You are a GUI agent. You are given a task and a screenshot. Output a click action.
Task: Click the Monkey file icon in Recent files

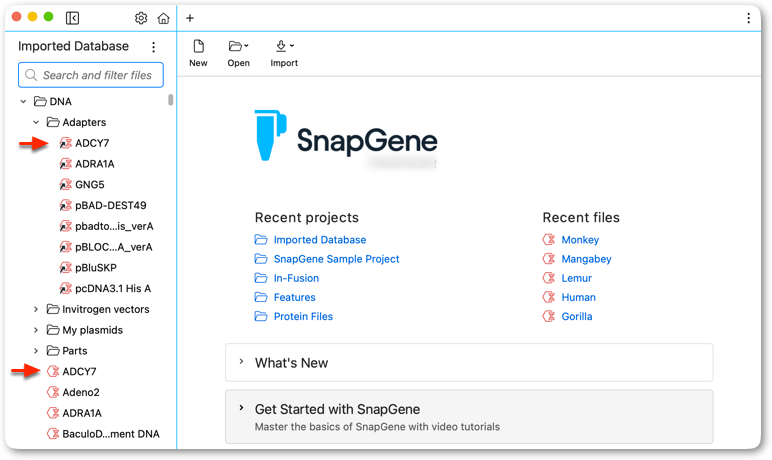[x=548, y=240]
